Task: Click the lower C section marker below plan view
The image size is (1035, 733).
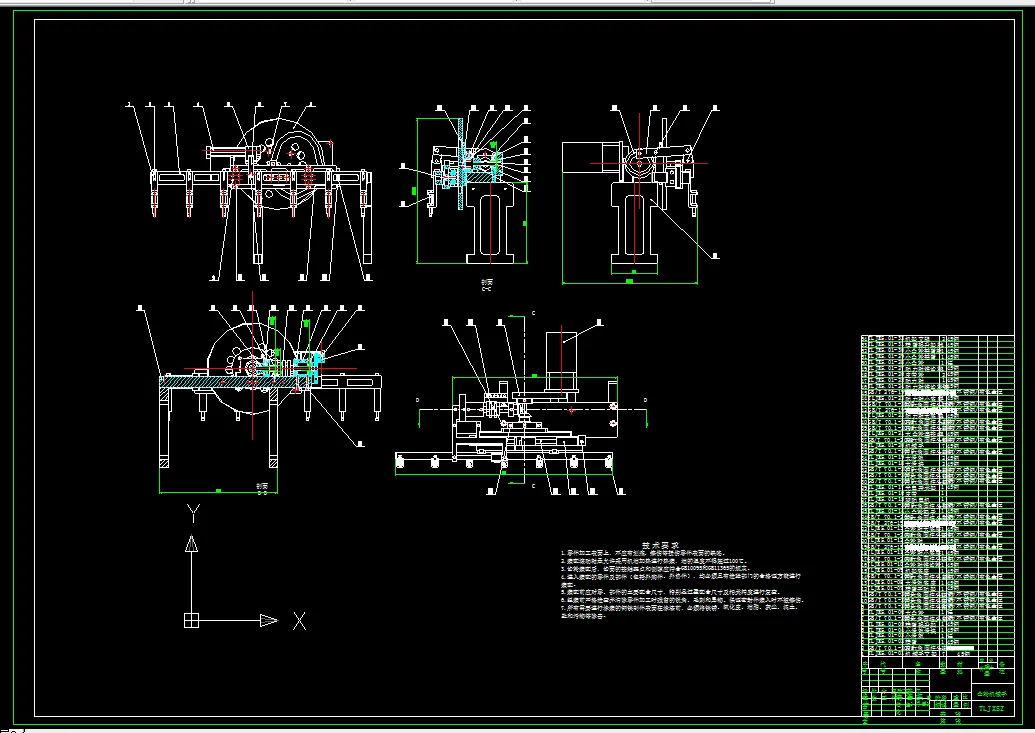Action: [533, 486]
